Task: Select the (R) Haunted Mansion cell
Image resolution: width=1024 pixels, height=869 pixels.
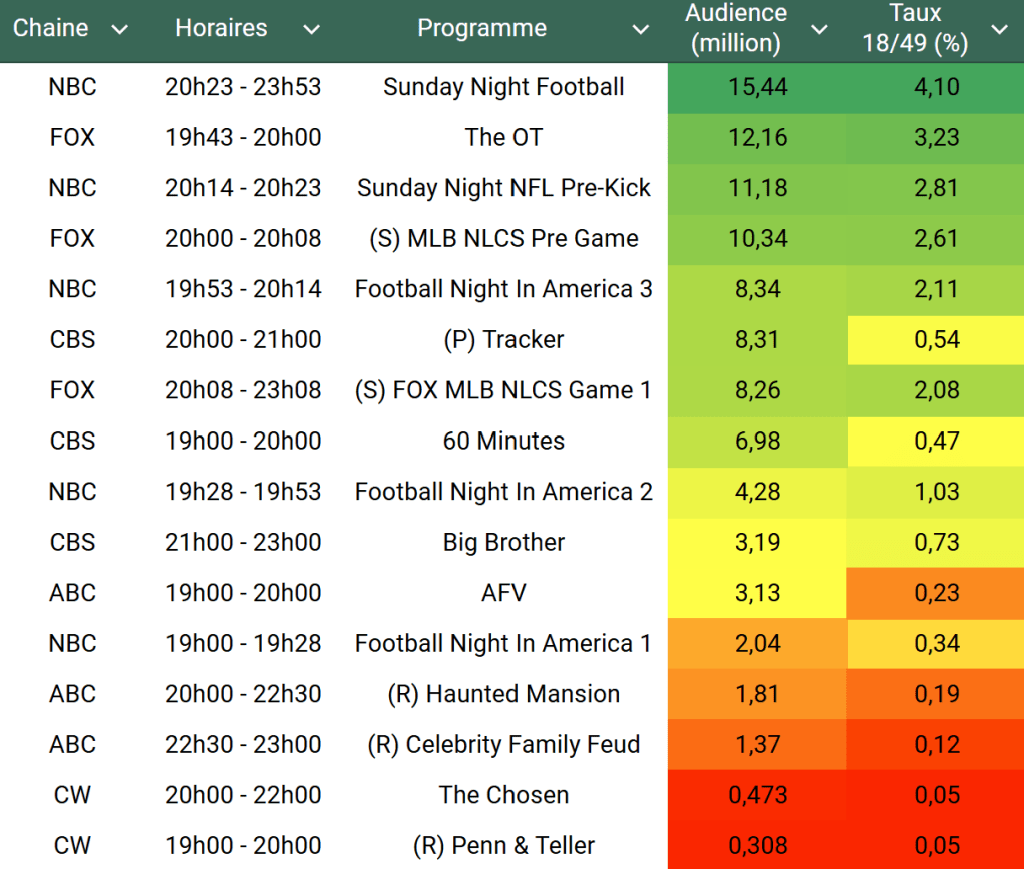Action: 503,694
